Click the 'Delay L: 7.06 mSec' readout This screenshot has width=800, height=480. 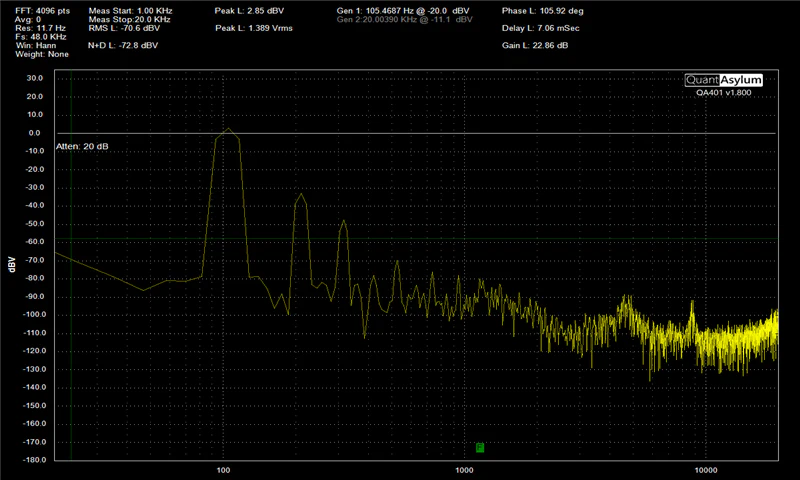[541, 28]
